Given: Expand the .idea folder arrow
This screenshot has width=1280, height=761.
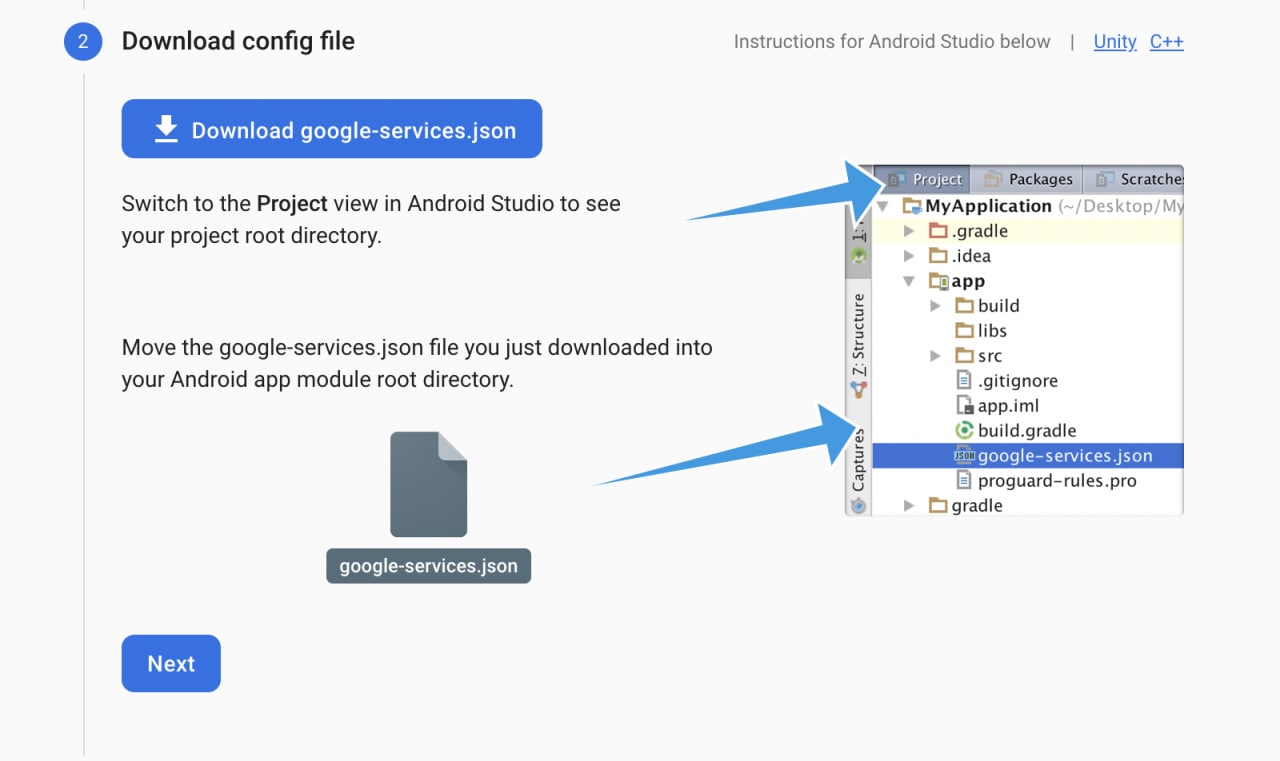Looking at the screenshot, I should point(909,256).
